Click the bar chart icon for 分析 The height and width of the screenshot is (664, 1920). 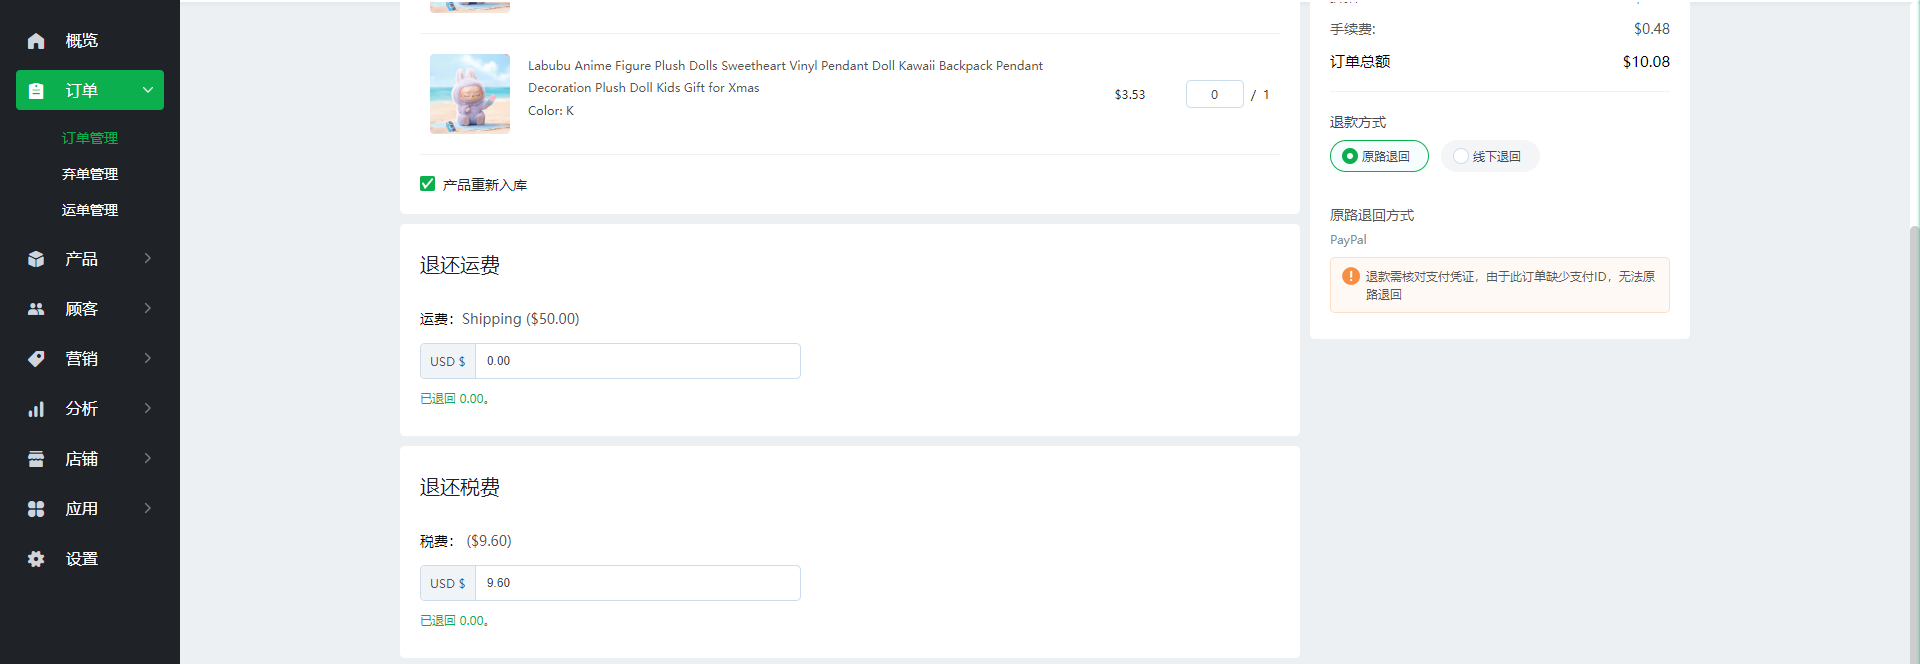(x=36, y=409)
